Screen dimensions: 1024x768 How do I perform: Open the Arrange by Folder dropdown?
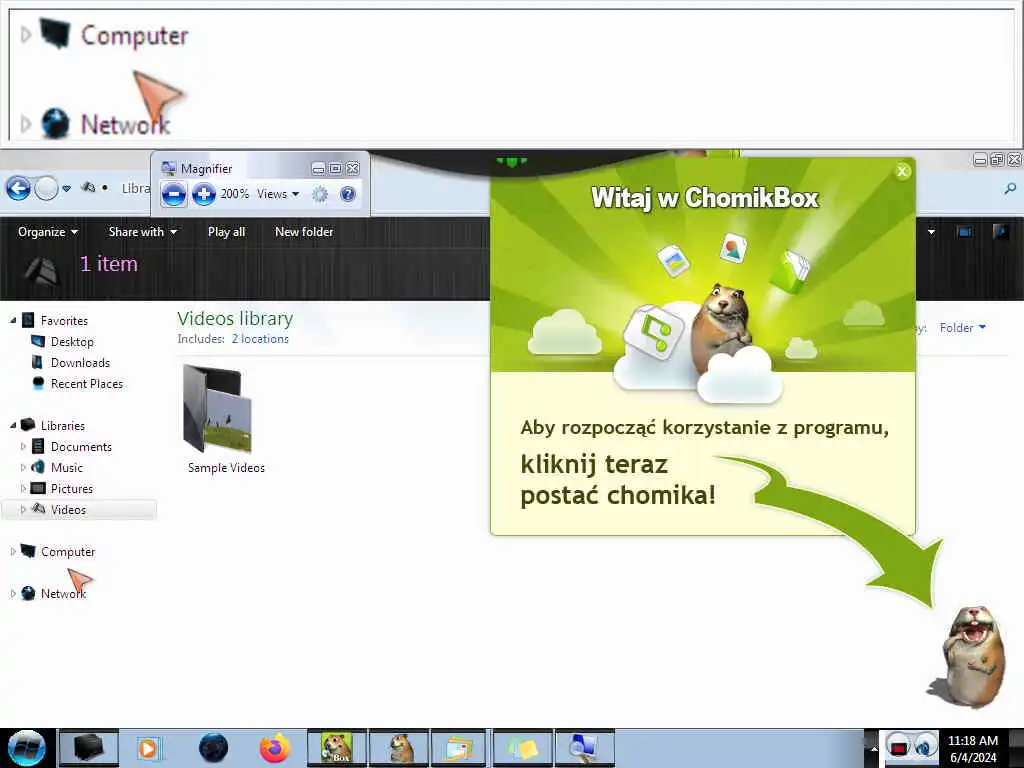click(x=963, y=328)
